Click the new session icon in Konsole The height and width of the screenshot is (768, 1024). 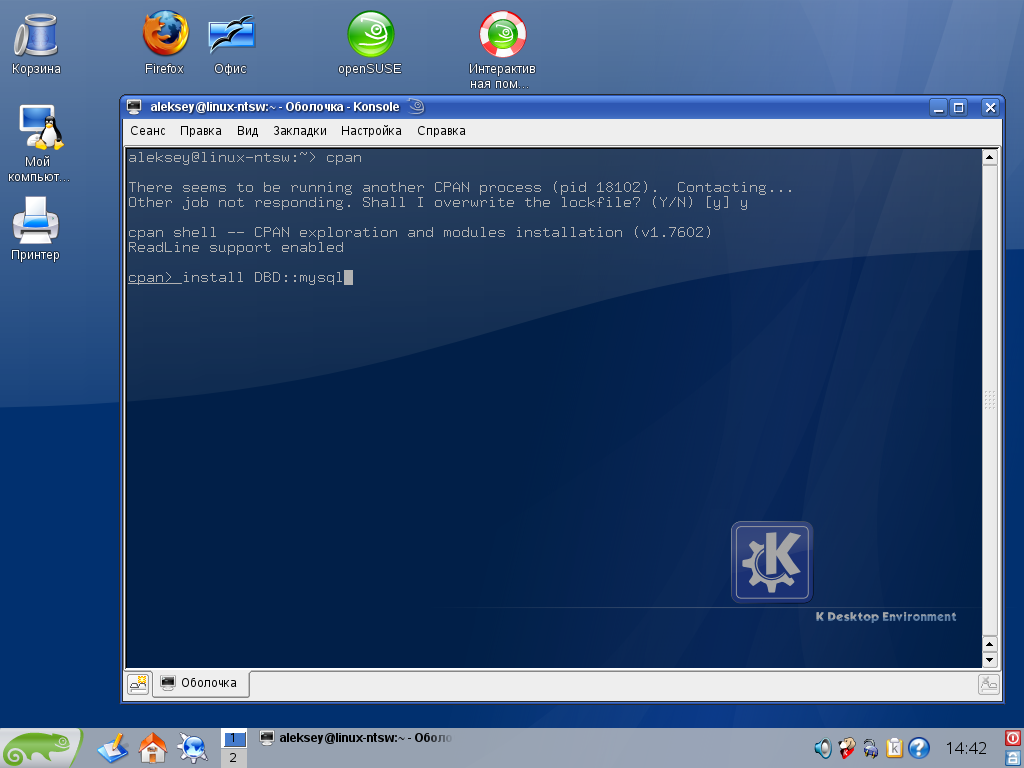coord(138,683)
